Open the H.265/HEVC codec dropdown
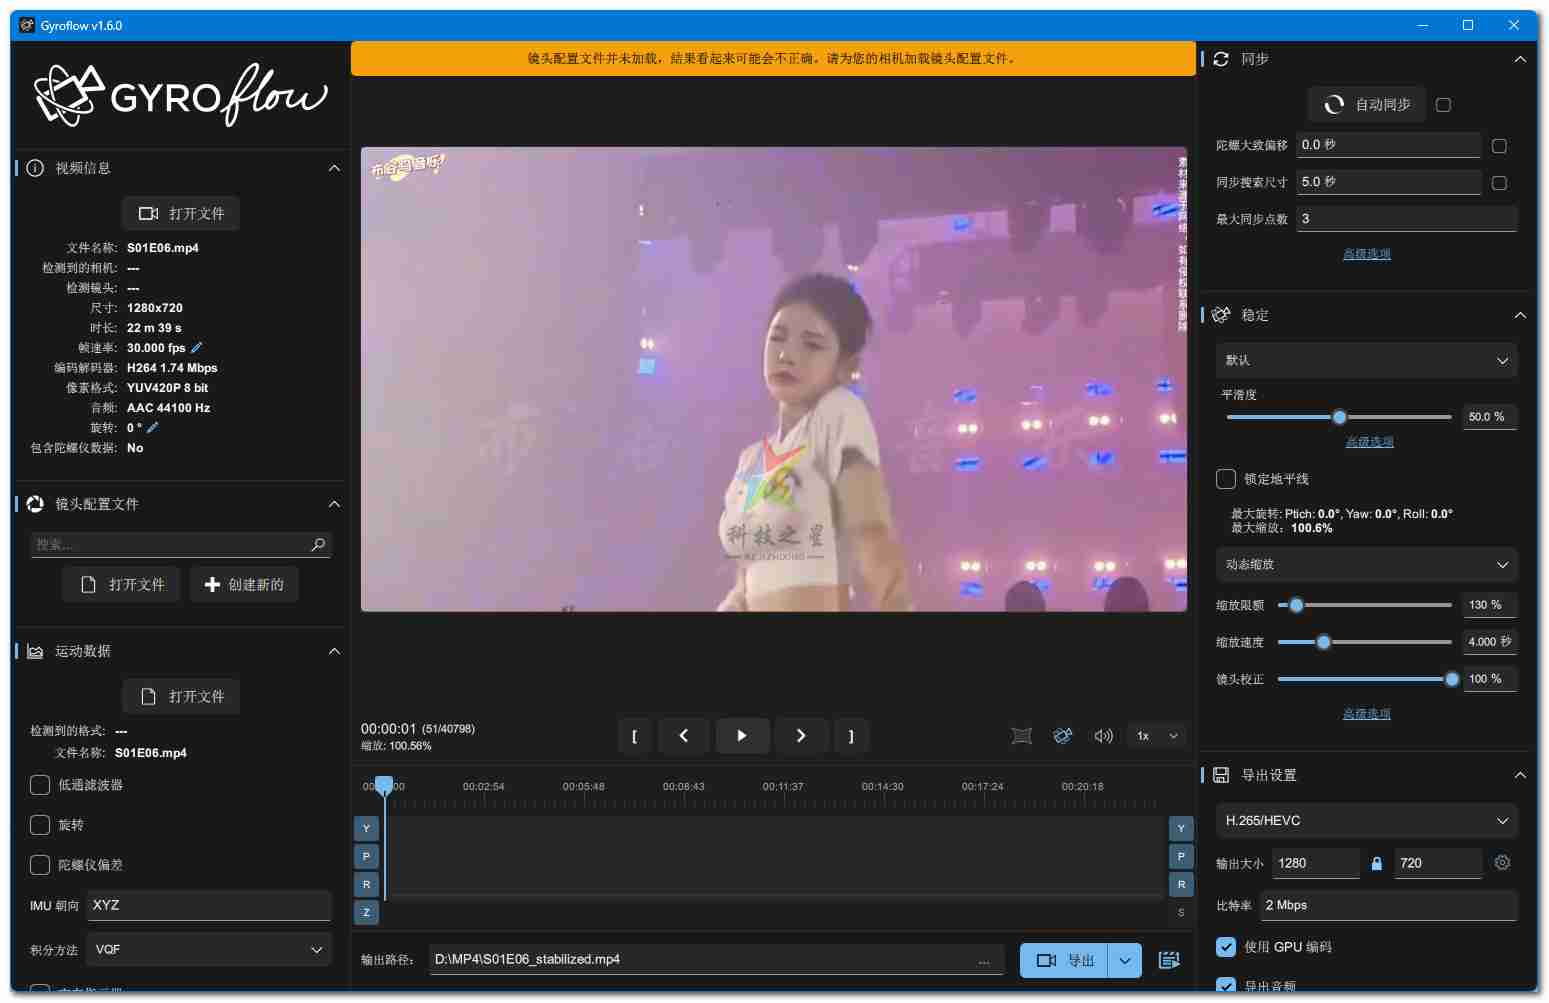The width and height of the screenshot is (1549, 1003). point(1366,821)
